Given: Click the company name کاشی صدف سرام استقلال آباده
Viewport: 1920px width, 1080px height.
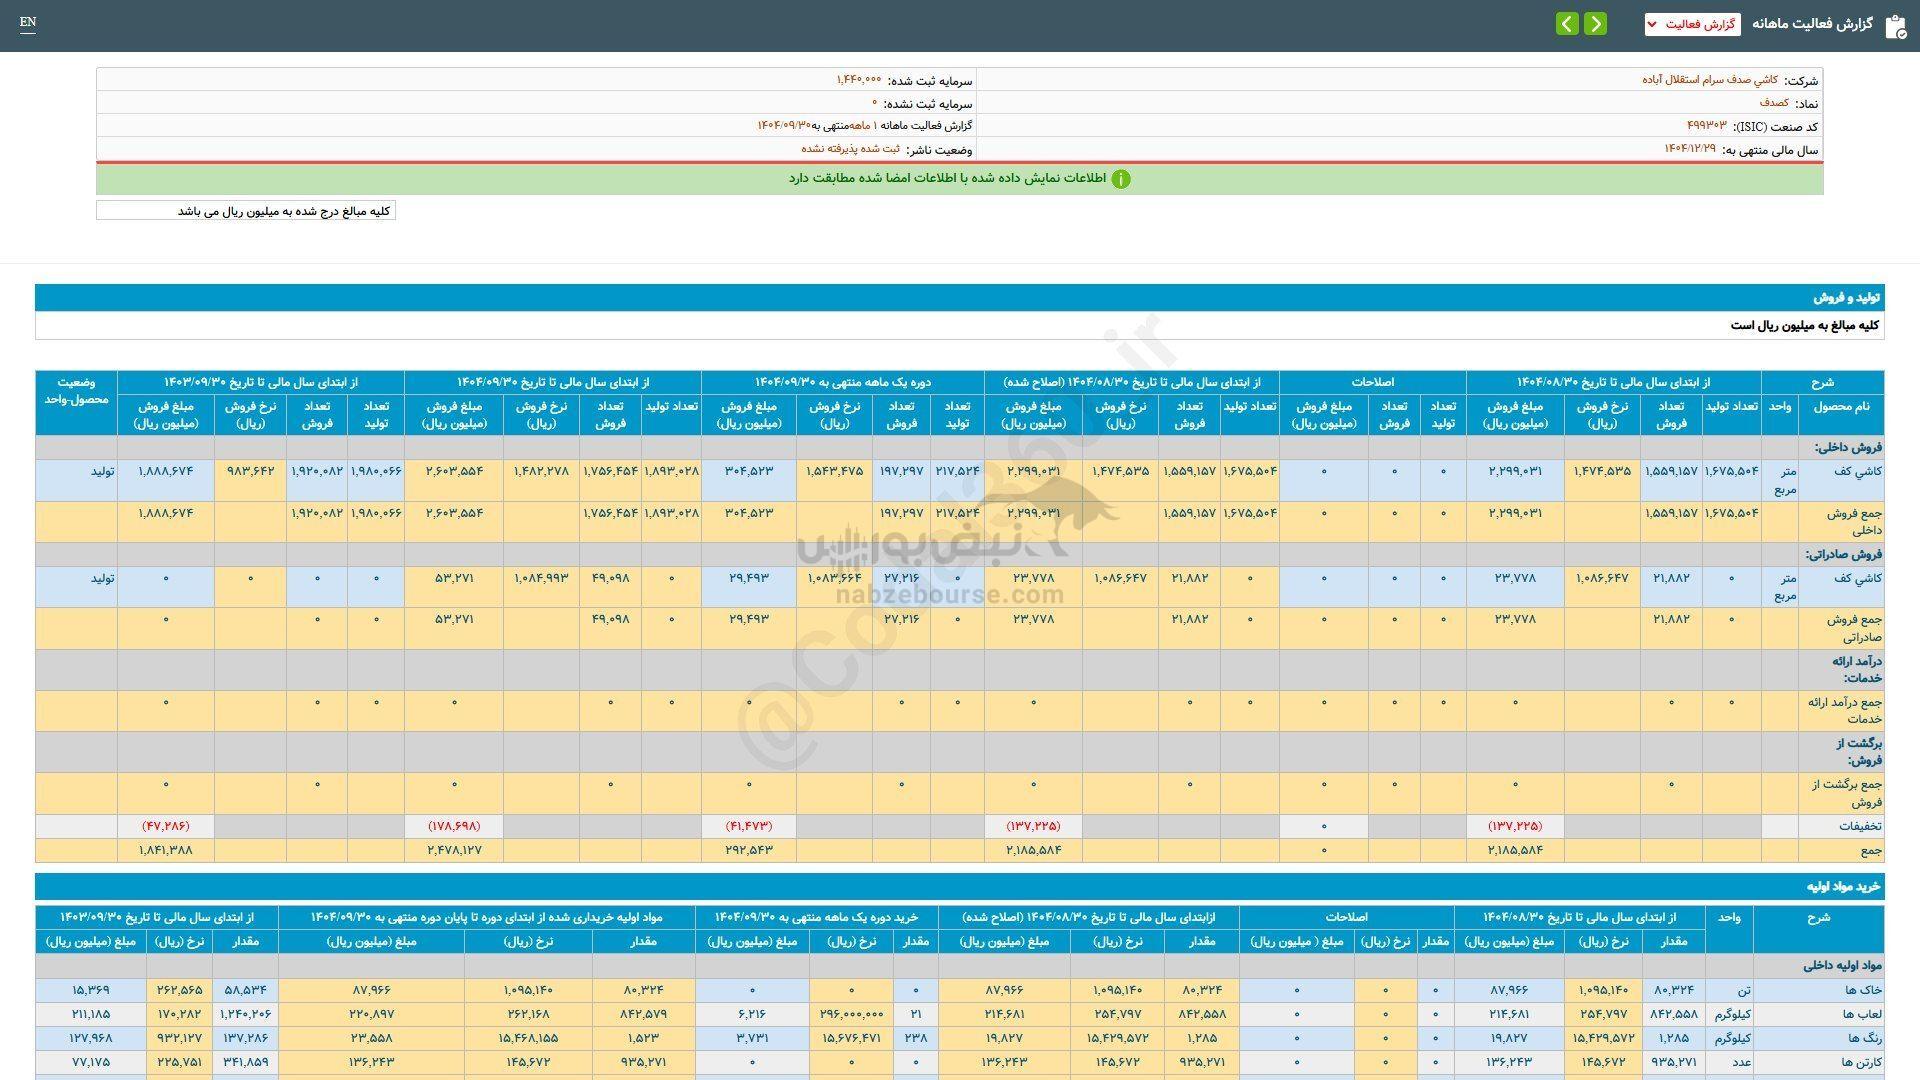Looking at the screenshot, I should coord(1709,79).
